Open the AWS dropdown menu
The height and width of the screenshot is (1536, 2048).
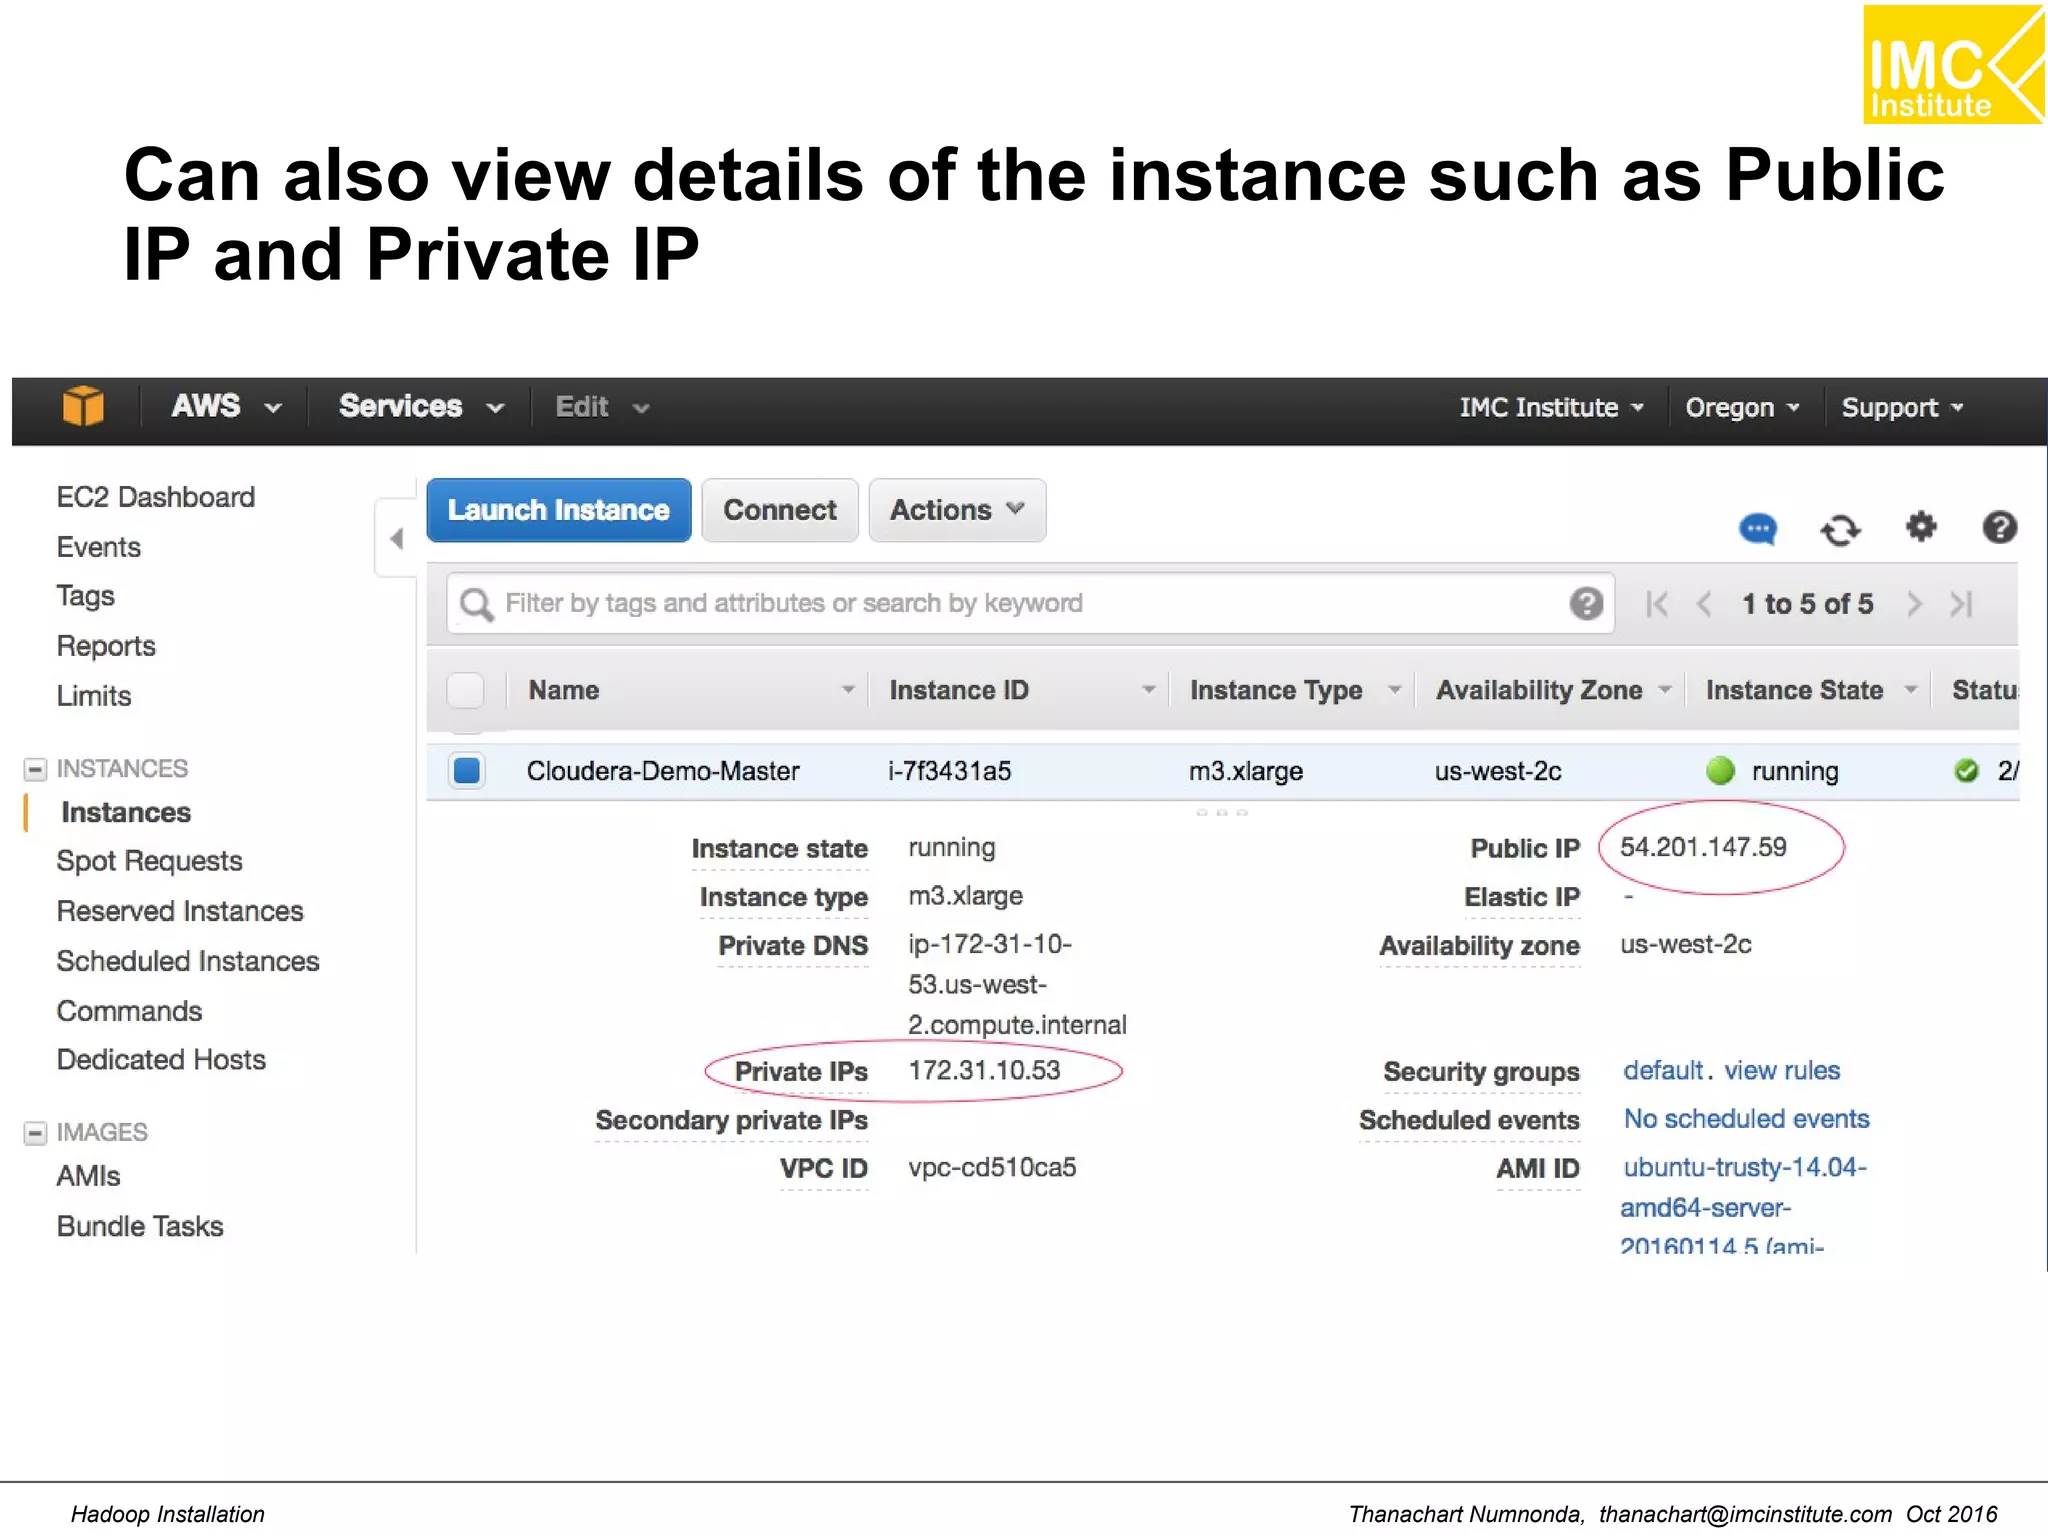pos(227,407)
